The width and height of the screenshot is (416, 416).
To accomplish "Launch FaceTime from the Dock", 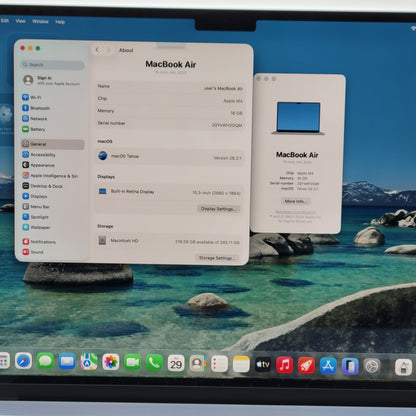I will click(132, 363).
